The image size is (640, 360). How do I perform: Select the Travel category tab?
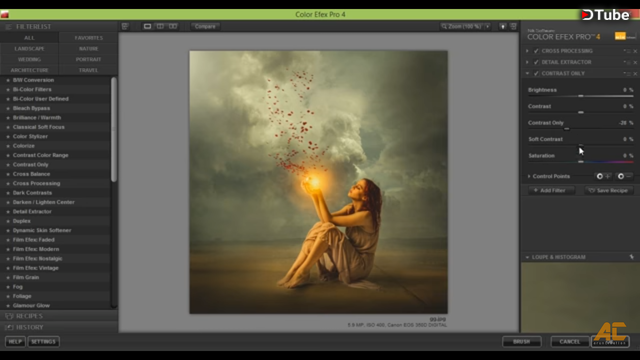(x=89, y=70)
